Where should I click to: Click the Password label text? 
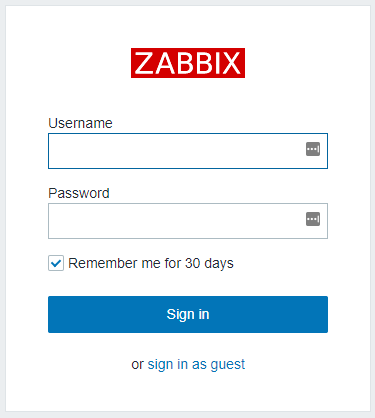pyautogui.click(x=79, y=193)
